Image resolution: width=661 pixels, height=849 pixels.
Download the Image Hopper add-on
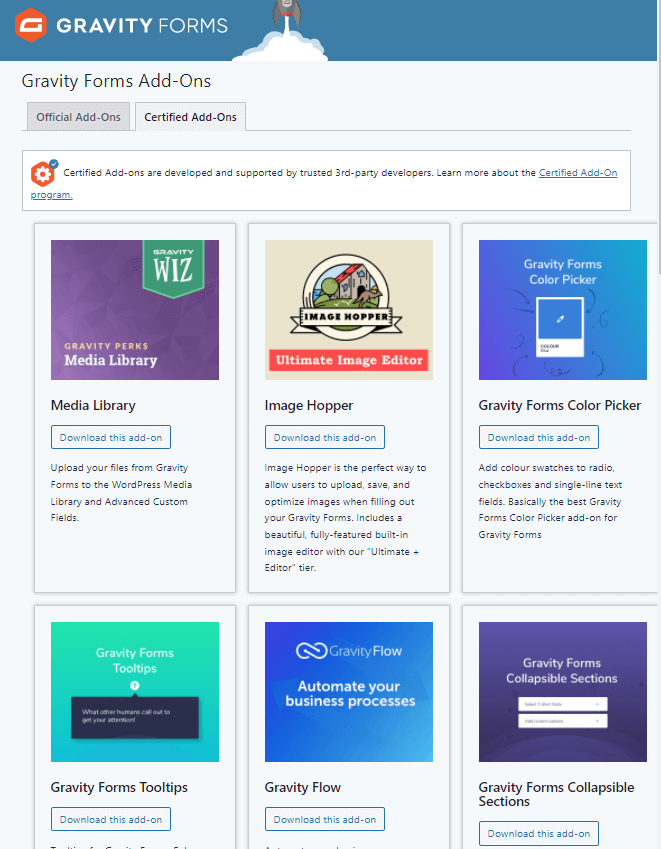325,437
